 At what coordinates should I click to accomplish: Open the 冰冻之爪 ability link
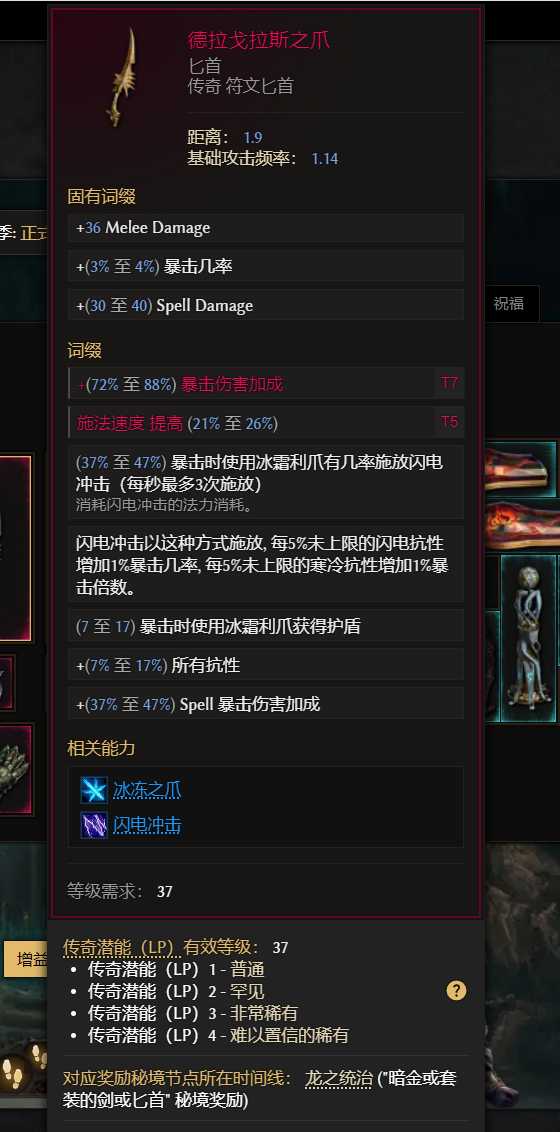point(147,790)
